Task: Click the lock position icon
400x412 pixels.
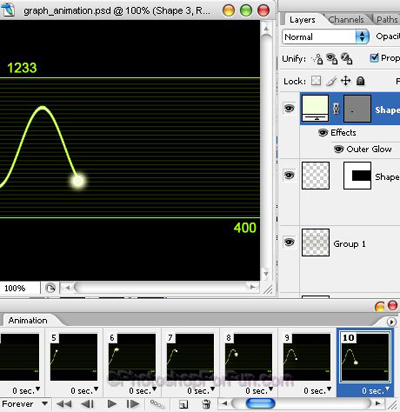Action: [346, 81]
